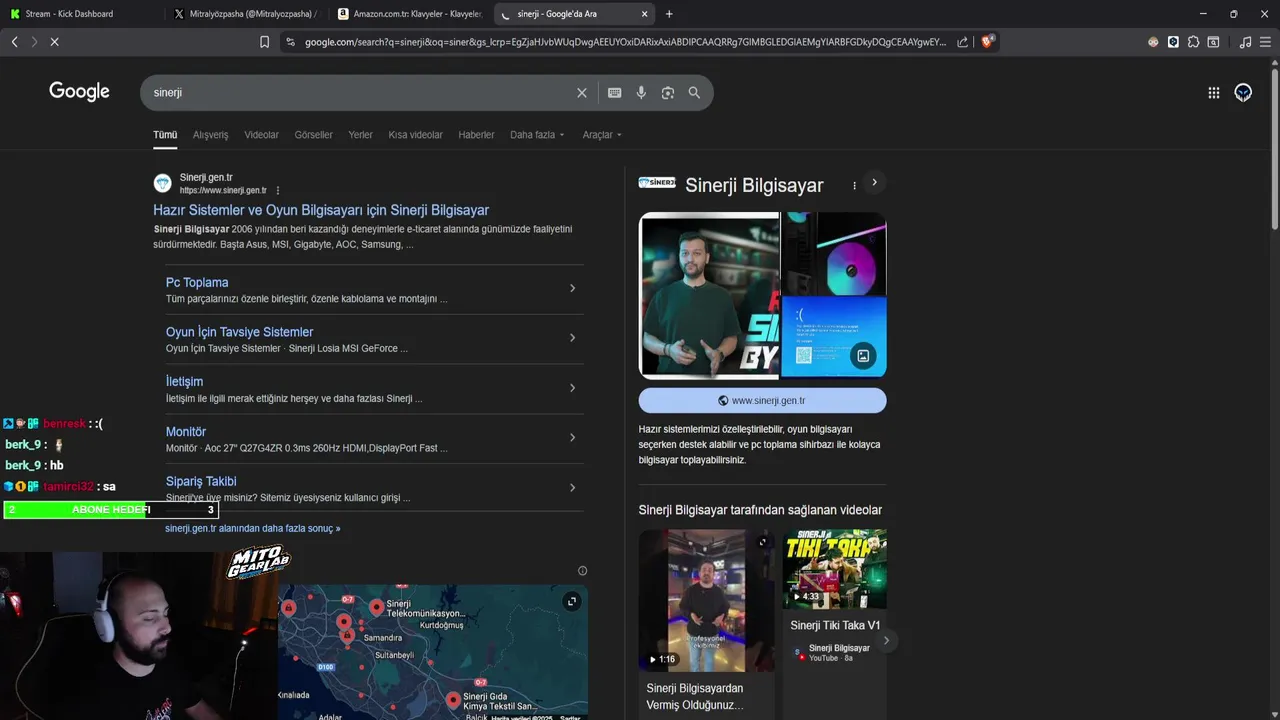View site information left of the URL
Viewport: 1280px width, 720px height.
290,42
